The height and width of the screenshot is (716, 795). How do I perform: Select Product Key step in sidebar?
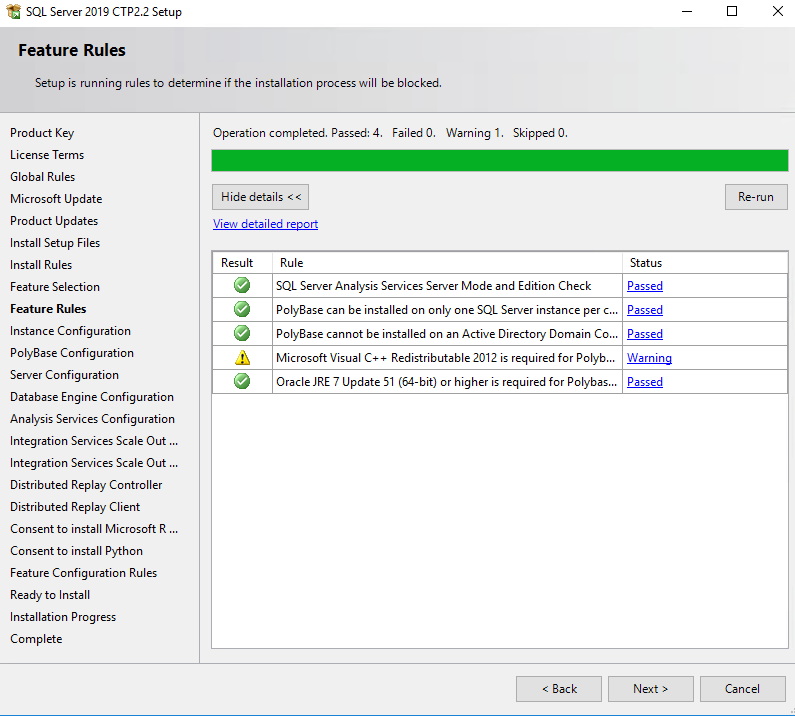(42, 133)
